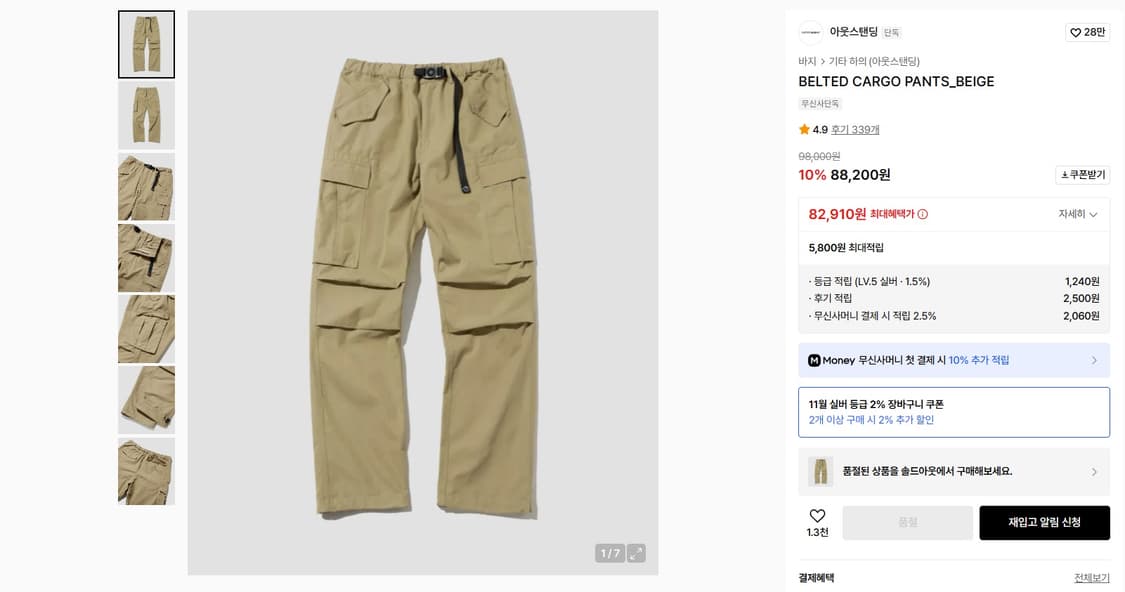Toggle the product wishlist heart (1.3천)
Screen dimensions: 1125x592
coord(817,517)
